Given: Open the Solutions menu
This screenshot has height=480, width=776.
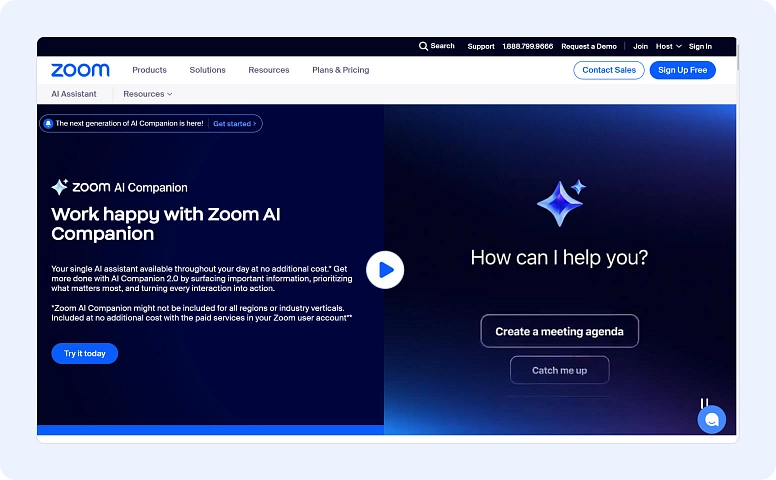Looking at the screenshot, I should (207, 70).
